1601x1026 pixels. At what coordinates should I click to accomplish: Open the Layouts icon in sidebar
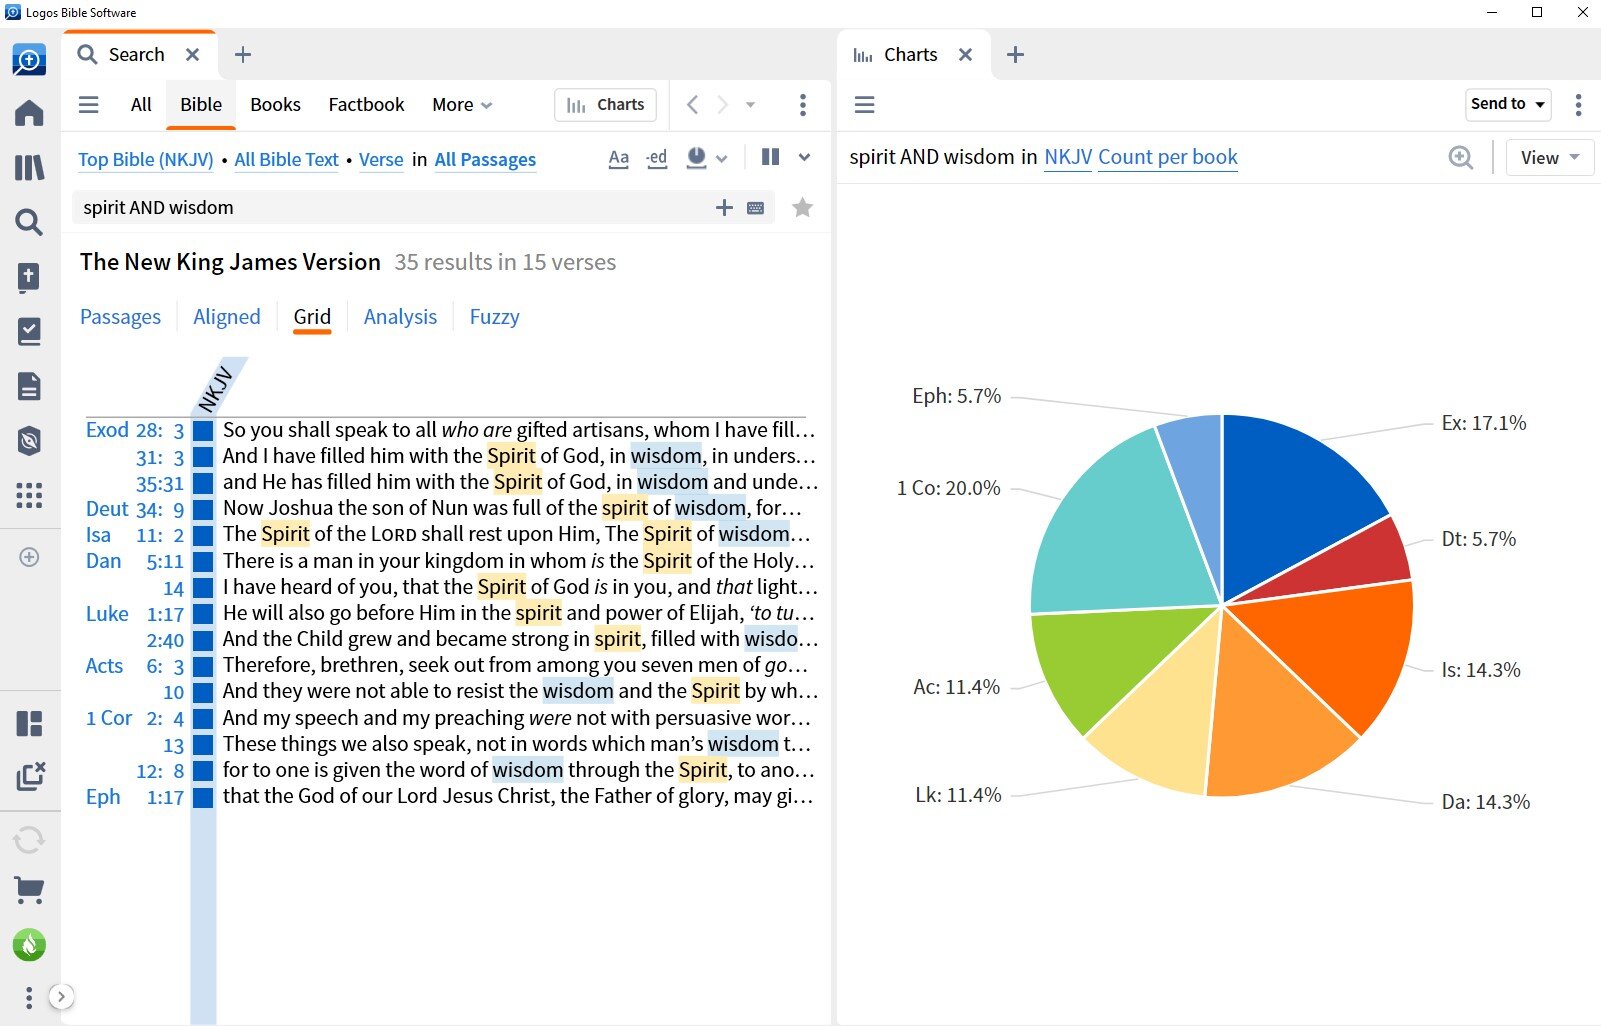coord(29,723)
